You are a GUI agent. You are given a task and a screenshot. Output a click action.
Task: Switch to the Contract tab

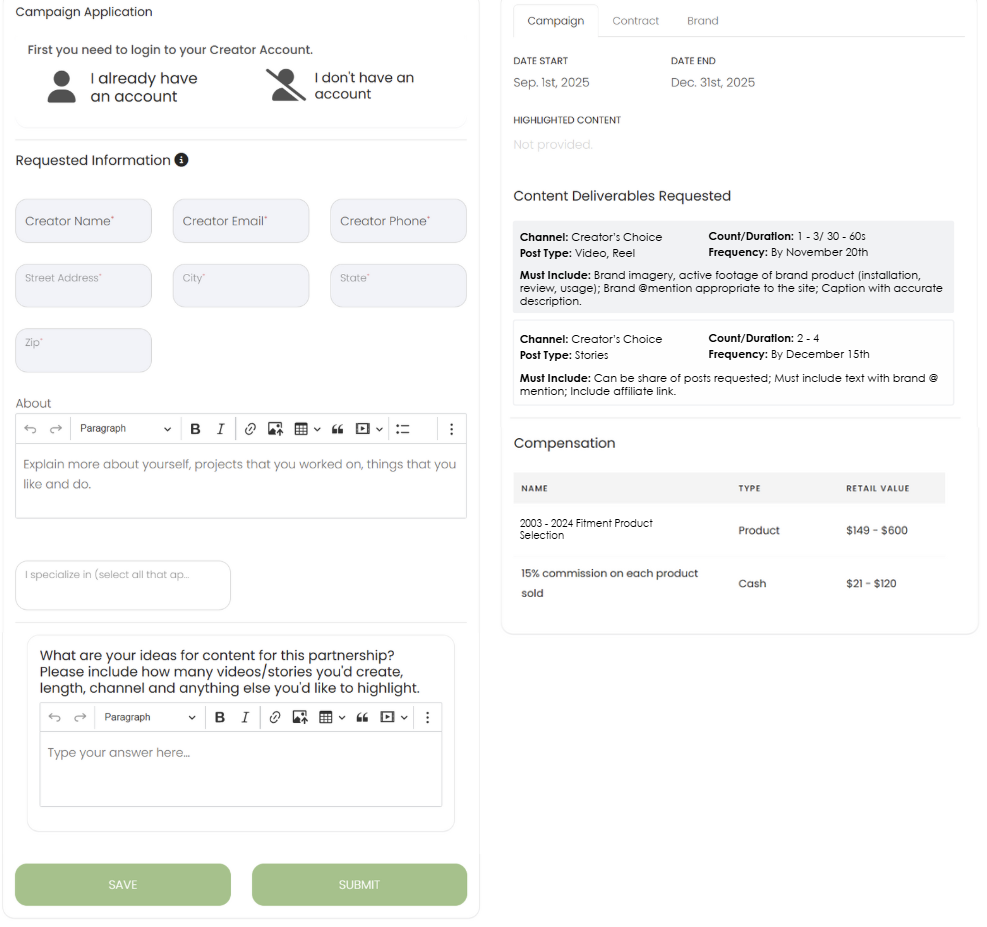click(x=636, y=21)
